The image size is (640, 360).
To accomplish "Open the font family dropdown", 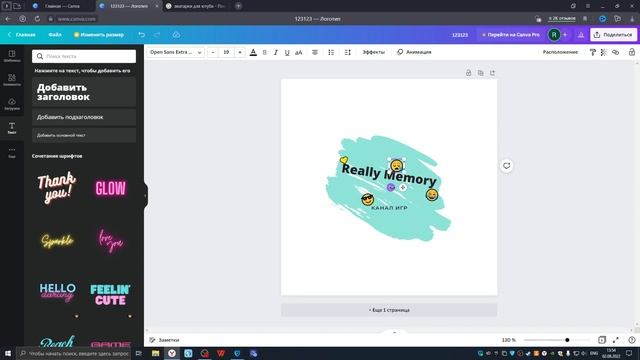I will point(176,52).
